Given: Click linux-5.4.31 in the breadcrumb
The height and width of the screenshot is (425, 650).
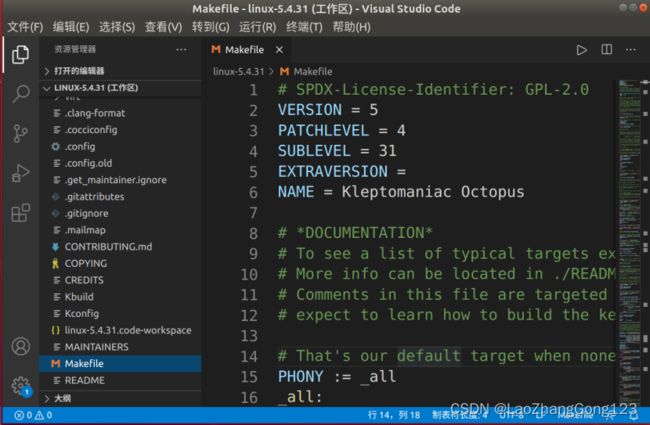Looking at the screenshot, I should pos(238,72).
